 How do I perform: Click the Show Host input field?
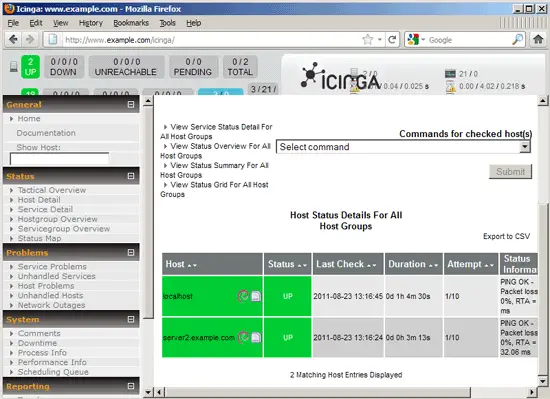tap(59, 159)
